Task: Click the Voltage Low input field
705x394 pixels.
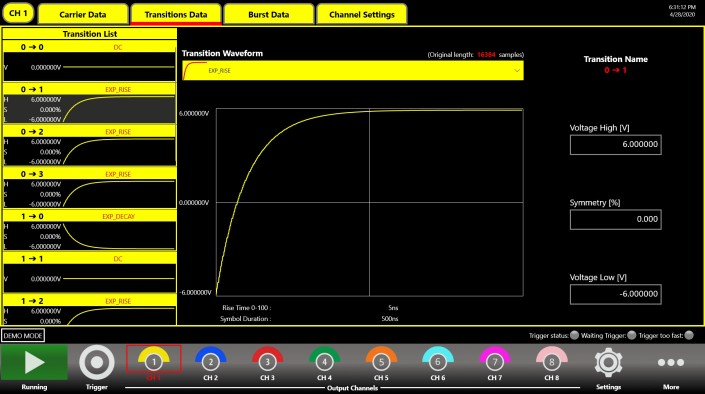Action: point(616,294)
